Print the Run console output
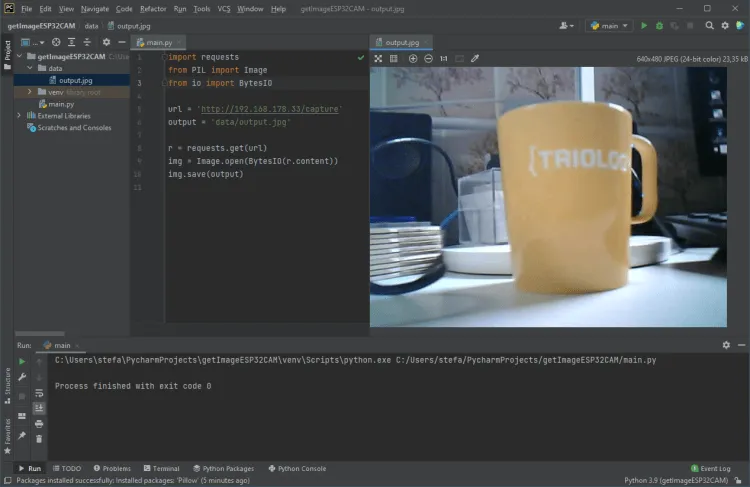 [x=39, y=424]
